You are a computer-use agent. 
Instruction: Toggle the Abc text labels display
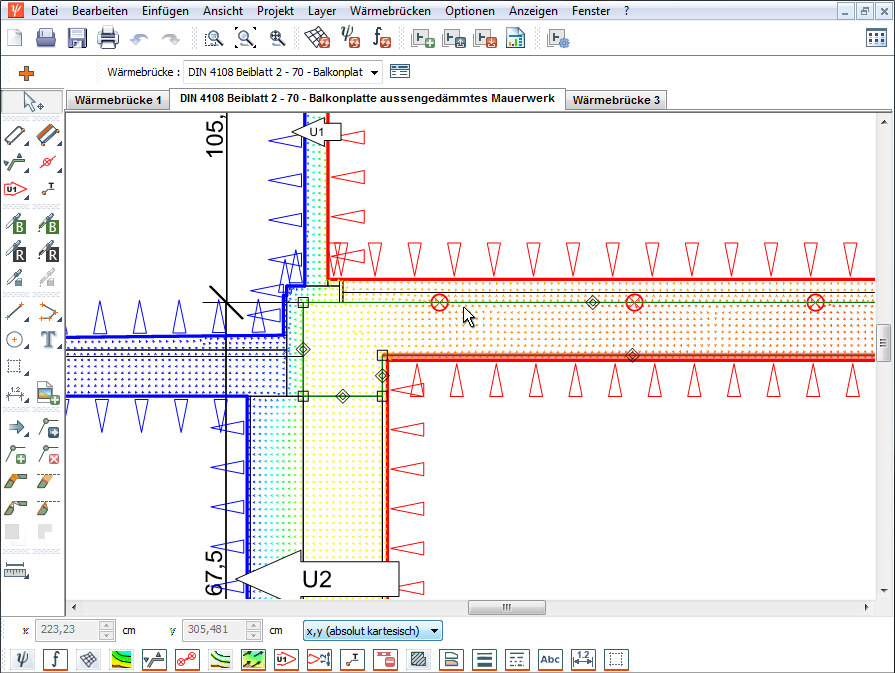point(550,659)
